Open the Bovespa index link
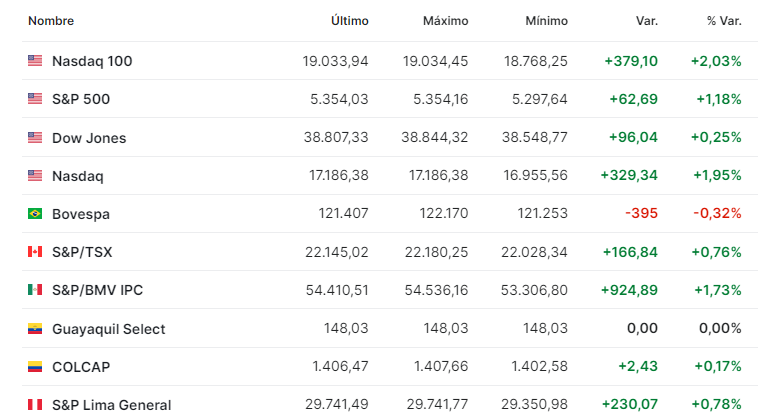Screen dimensions: 758x417 (x=81, y=214)
